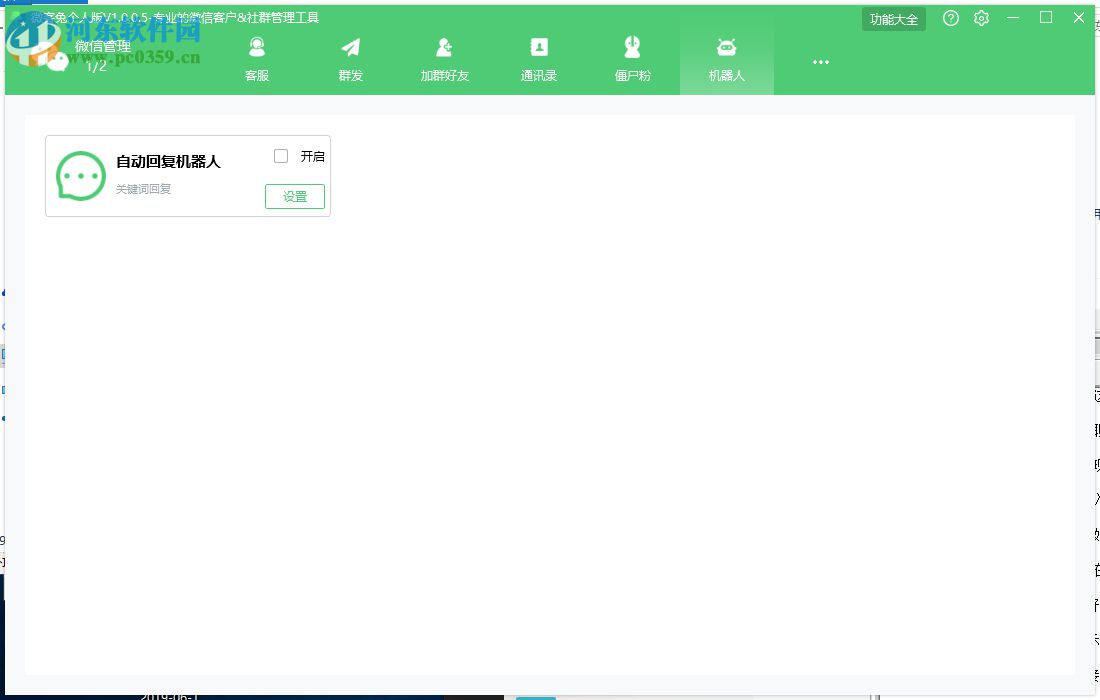This screenshot has width=1100, height=700.
Task: Click the green chat bubble icon on the auto-reply card
Action: point(80,176)
